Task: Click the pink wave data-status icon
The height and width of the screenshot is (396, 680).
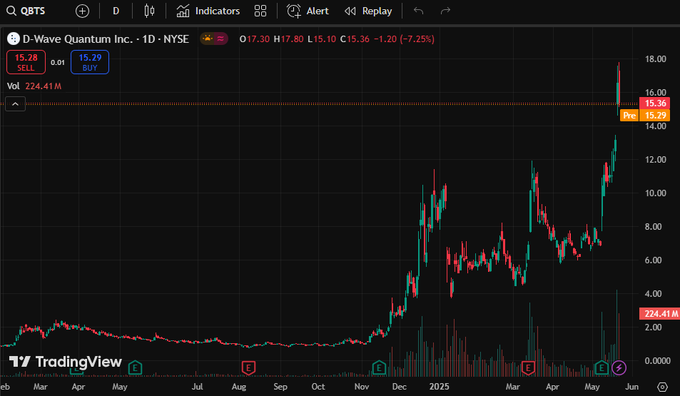Action: click(221, 39)
